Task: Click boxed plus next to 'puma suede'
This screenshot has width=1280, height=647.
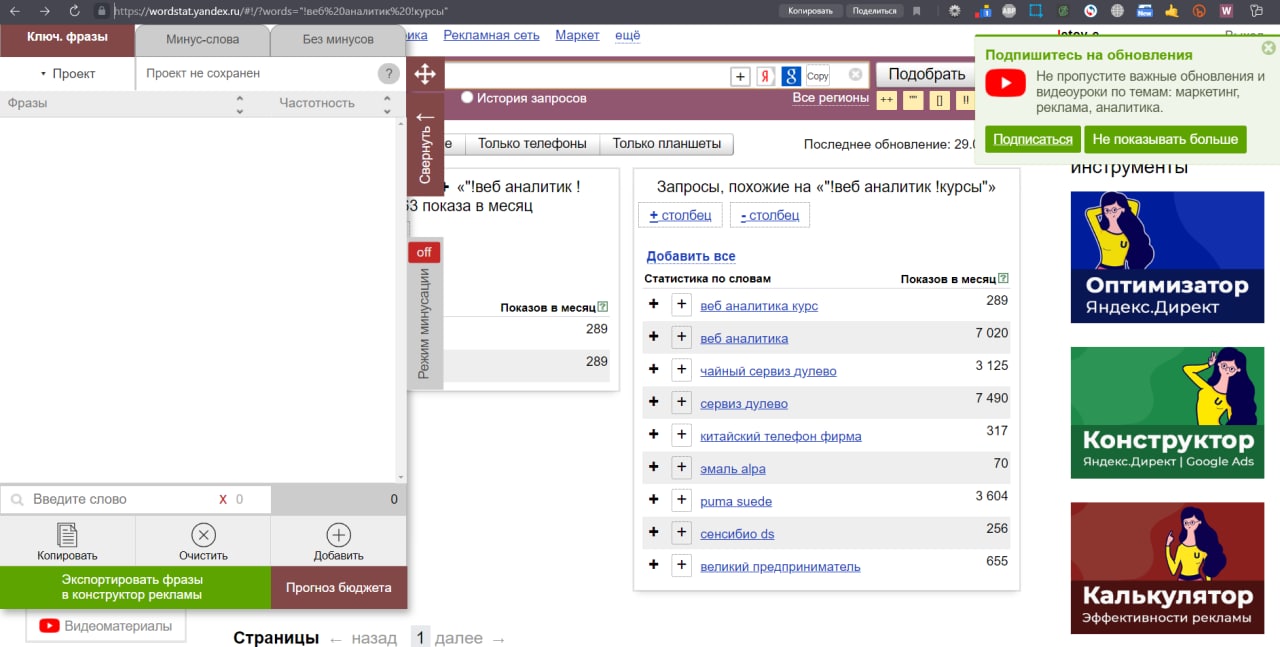Action: coord(681,500)
